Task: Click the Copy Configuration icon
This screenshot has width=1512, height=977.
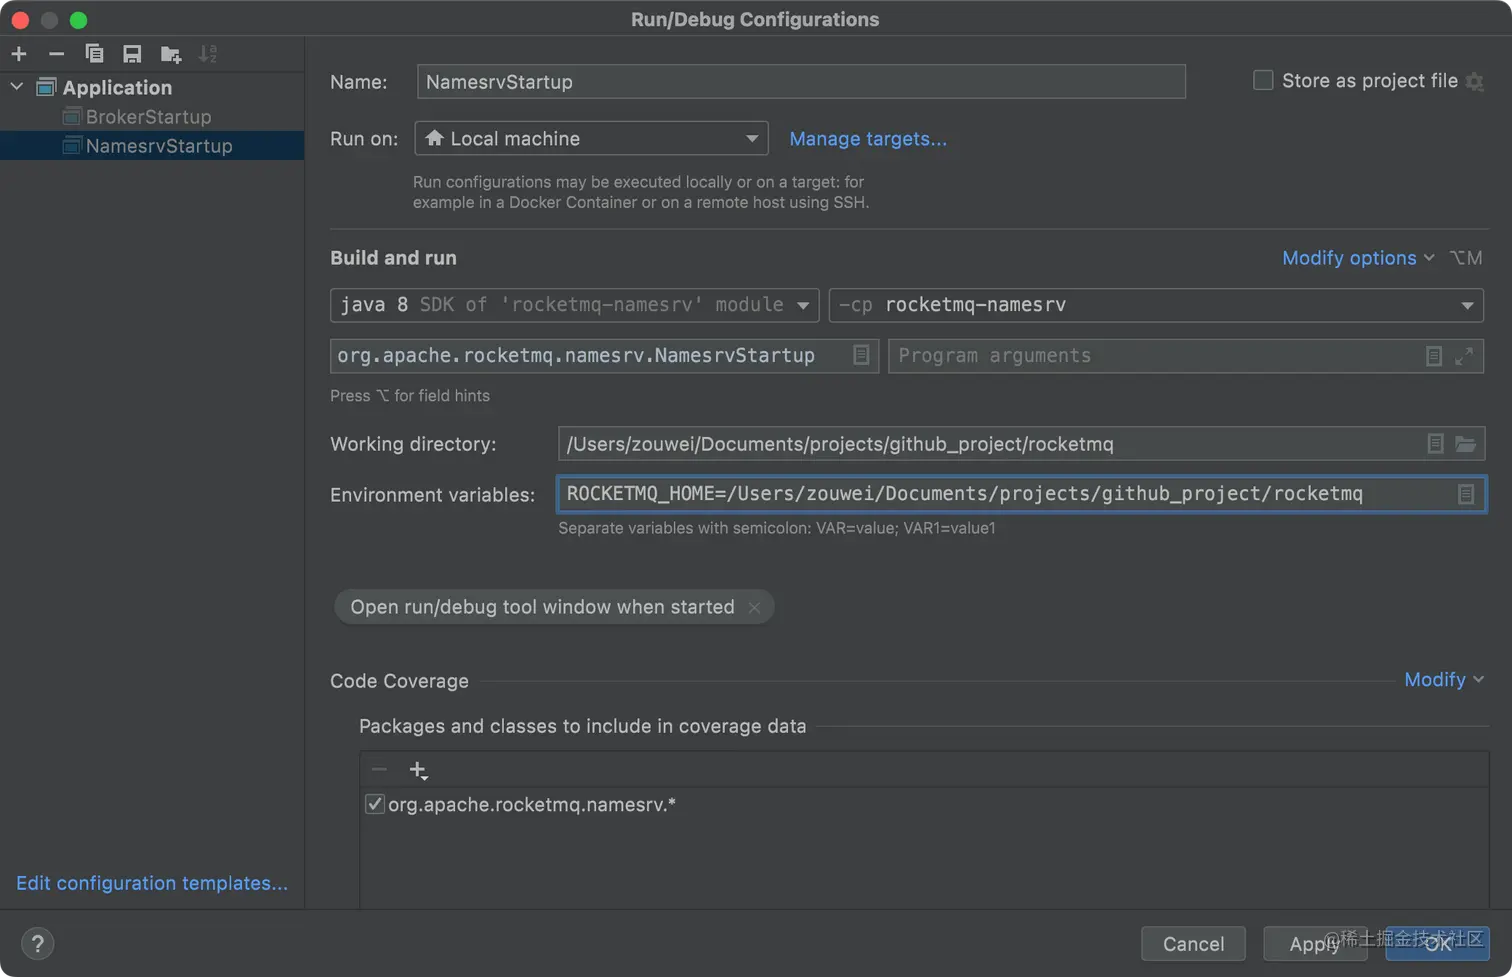Action: pos(94,54)
